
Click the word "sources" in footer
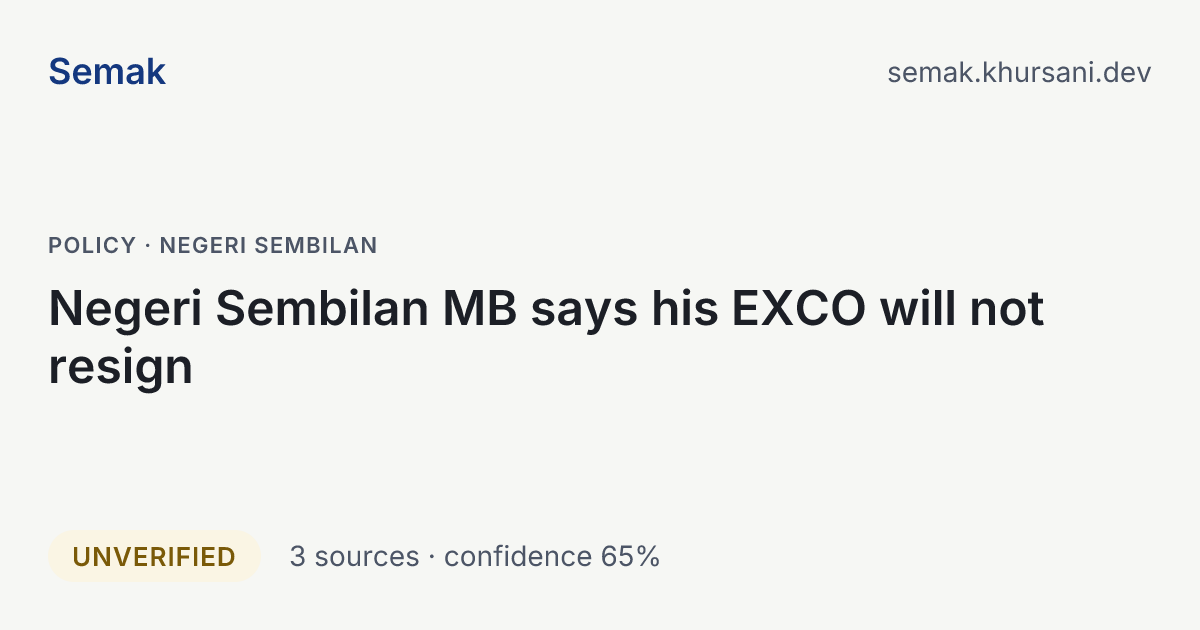coord(367,557)
